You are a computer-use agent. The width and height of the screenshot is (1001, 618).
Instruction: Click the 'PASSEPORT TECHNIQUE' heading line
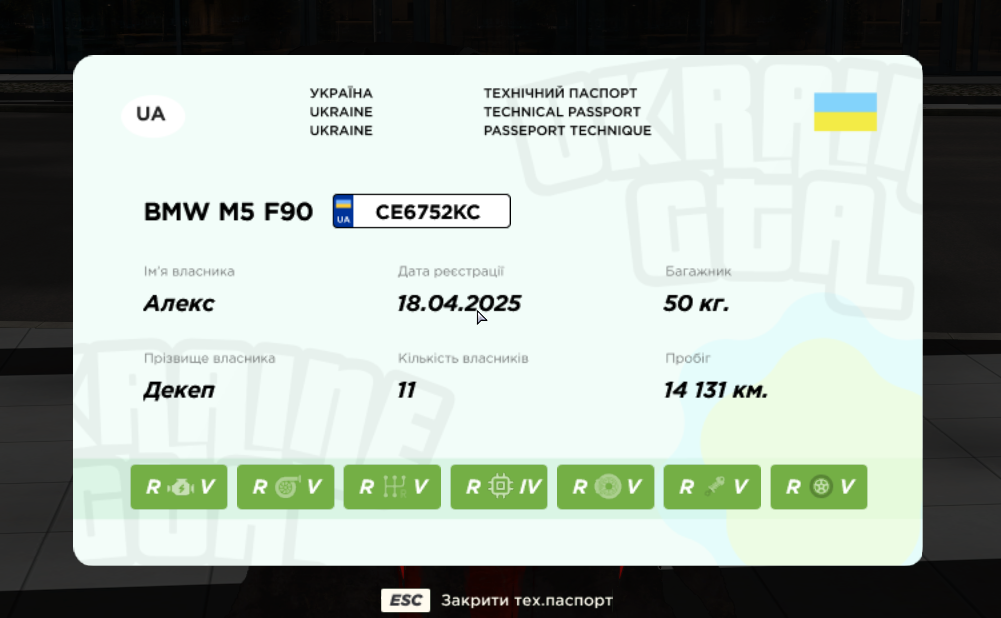click(568, 130)
